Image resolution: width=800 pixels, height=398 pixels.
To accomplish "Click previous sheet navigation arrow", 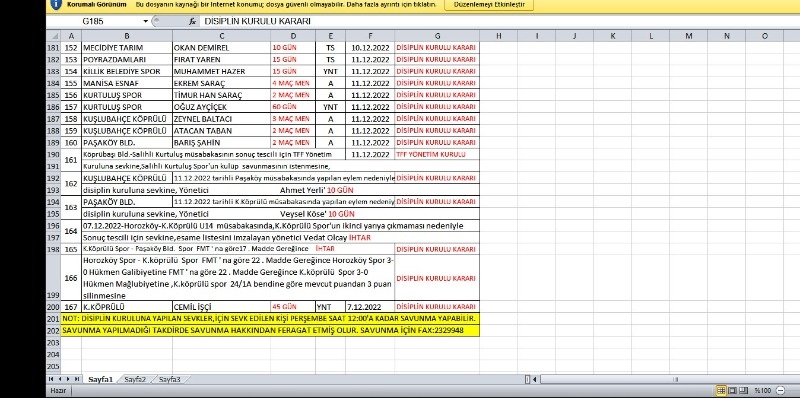I will point(60,379).
